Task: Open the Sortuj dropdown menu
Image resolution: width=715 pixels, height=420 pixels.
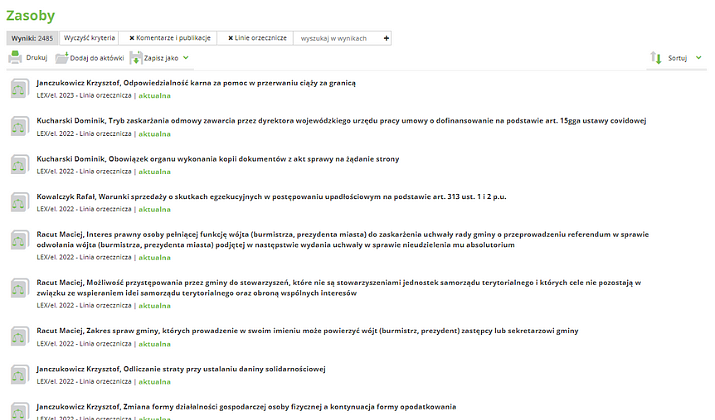Action: pyautogui.click(x=684, y=58)
